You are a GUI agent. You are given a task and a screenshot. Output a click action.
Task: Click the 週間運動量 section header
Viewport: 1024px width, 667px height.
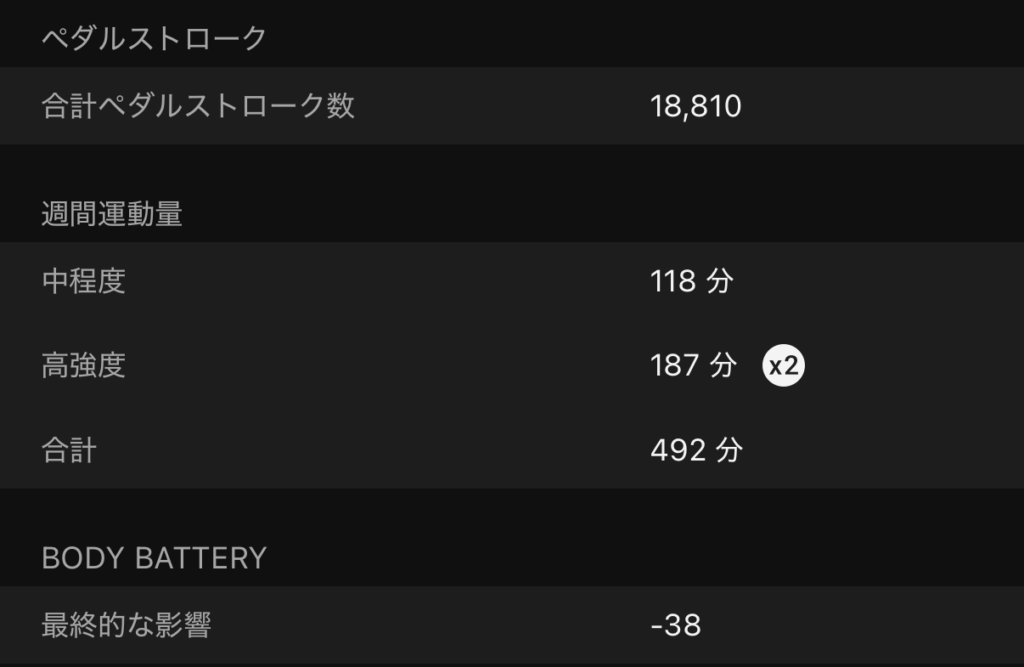112,214
